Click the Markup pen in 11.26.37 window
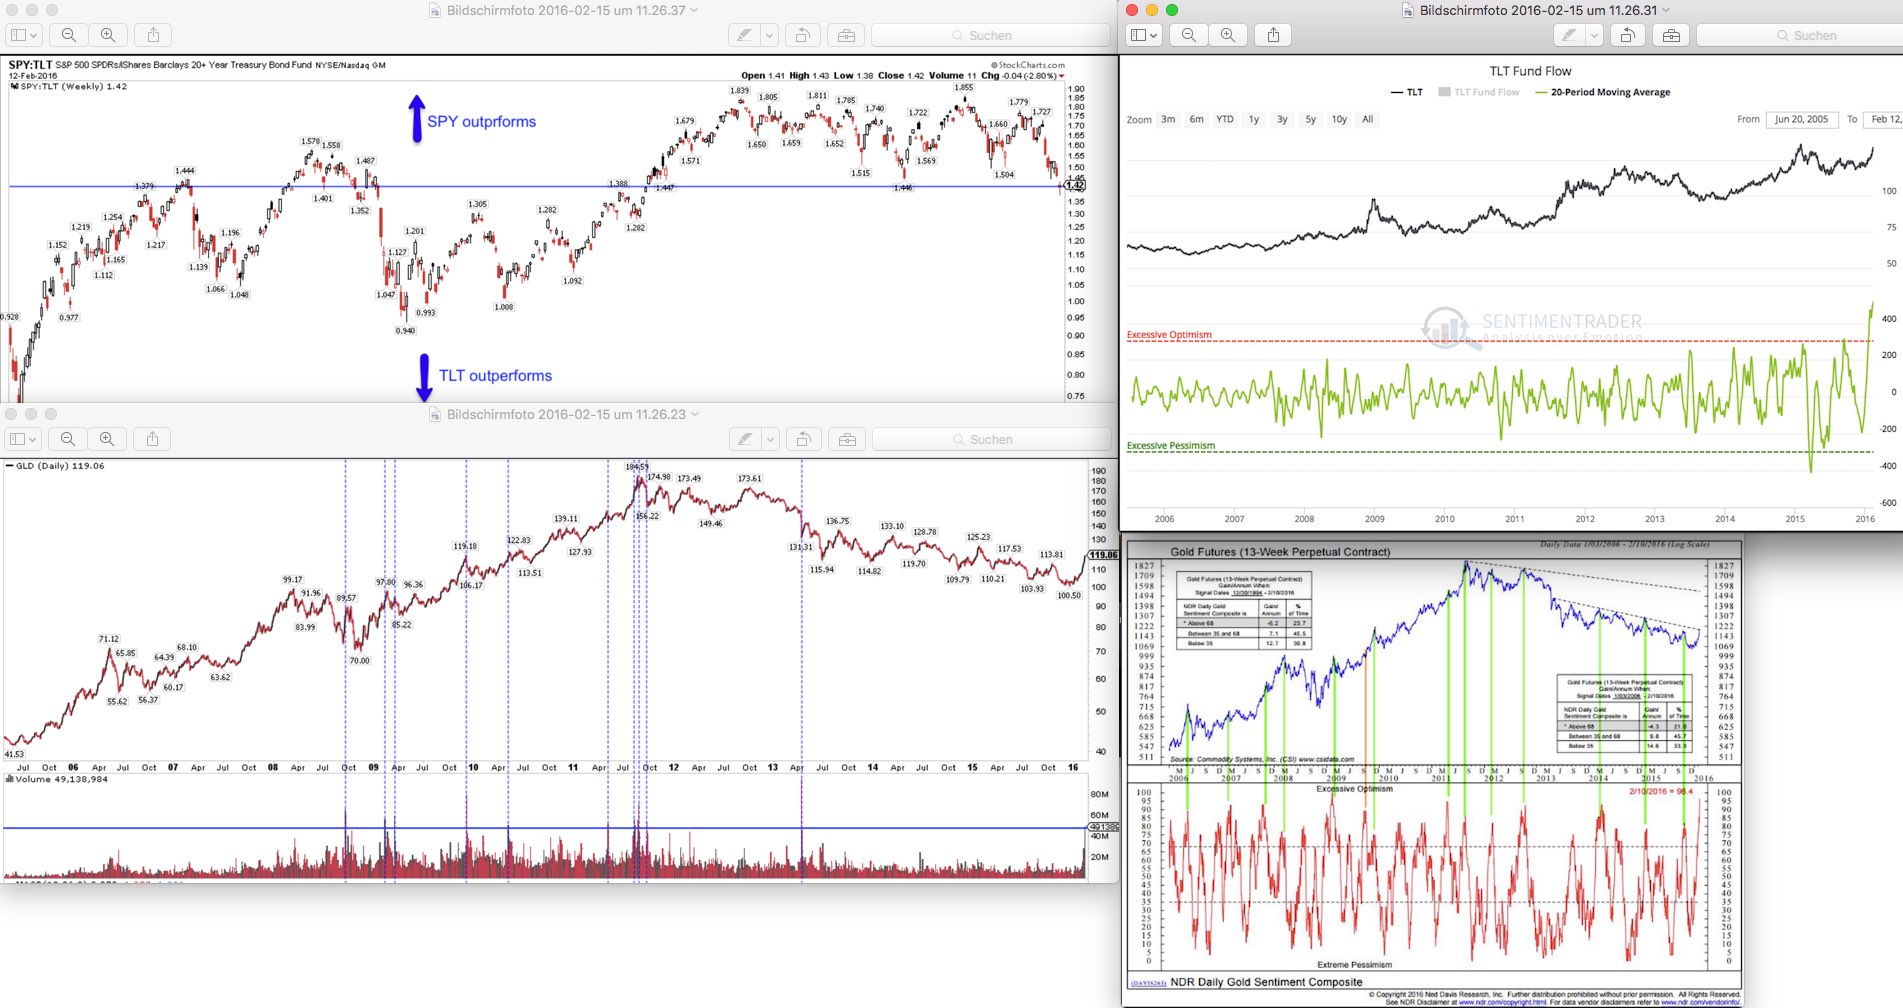This screenshot has width=1903, height=1008. click(744, 35)
